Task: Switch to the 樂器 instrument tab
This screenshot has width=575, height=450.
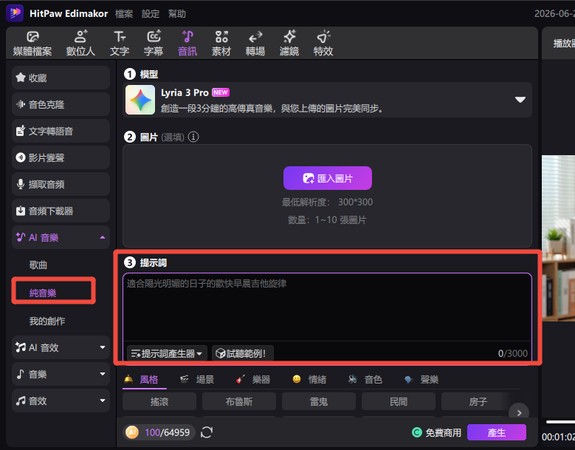Action: pos(253,379)
